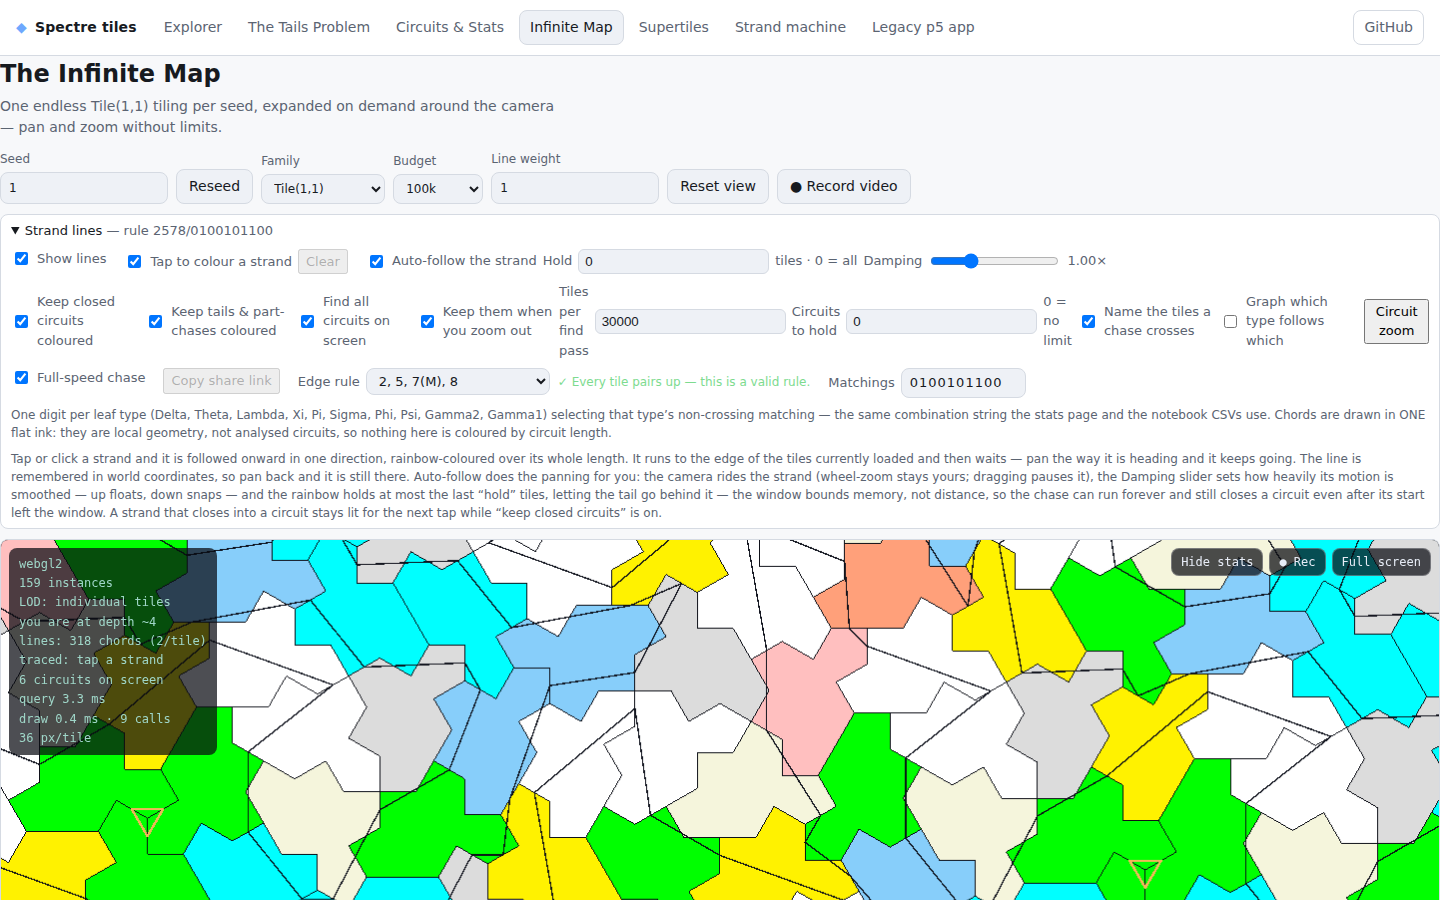1440x900 pixels.
Task: Switch to Circuits & Stats
Action: point(450,28)
